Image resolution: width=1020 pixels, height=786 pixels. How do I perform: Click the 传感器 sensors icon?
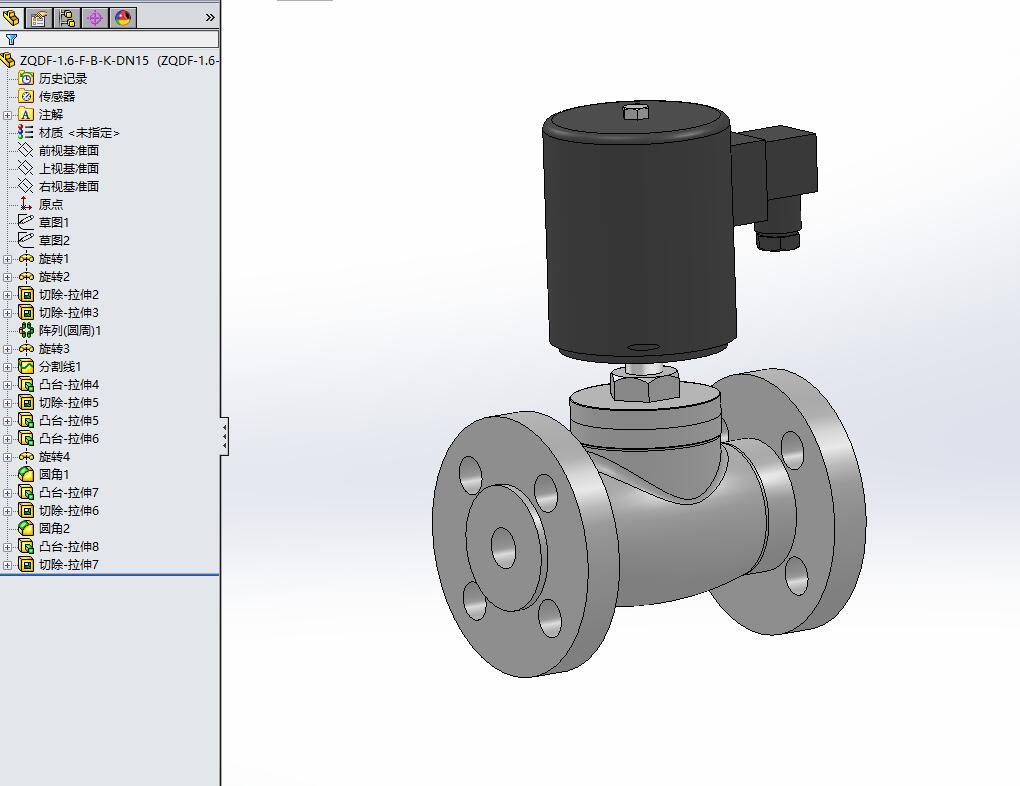25,96
